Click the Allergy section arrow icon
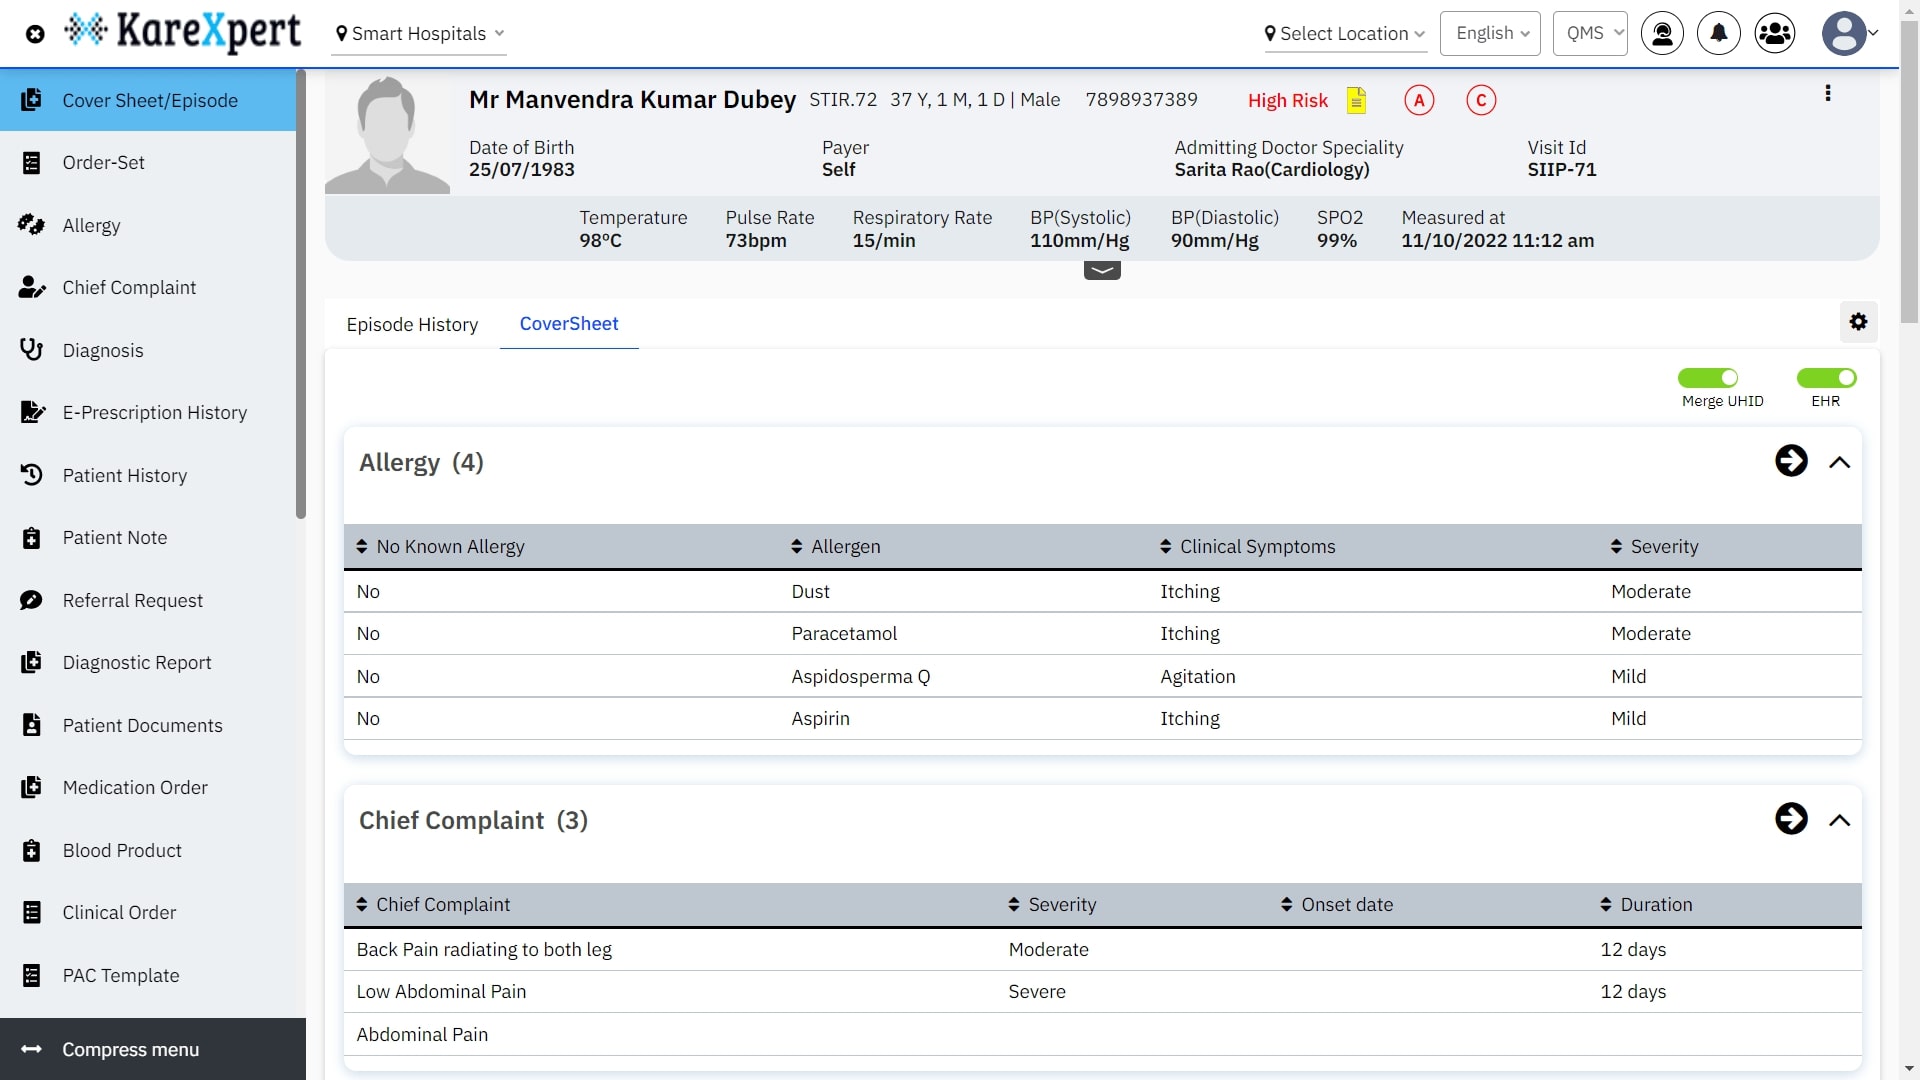The width and height of the screenshot is (1920, 1080). coord(1791,461)
